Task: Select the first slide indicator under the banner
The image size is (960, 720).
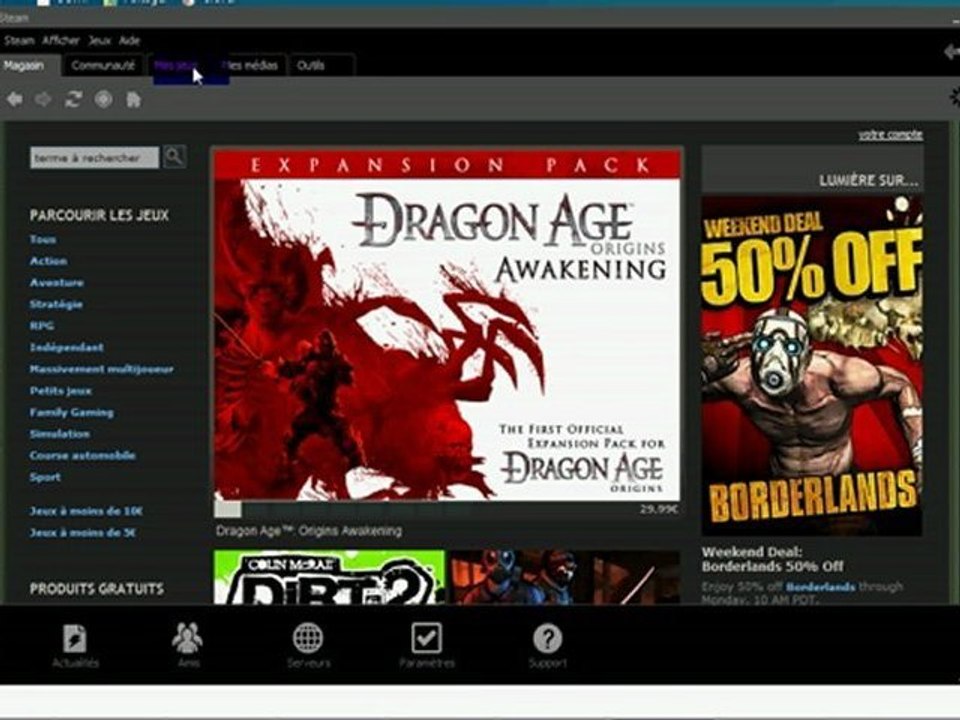Action: pyautogui.click(x=228, y=509)
